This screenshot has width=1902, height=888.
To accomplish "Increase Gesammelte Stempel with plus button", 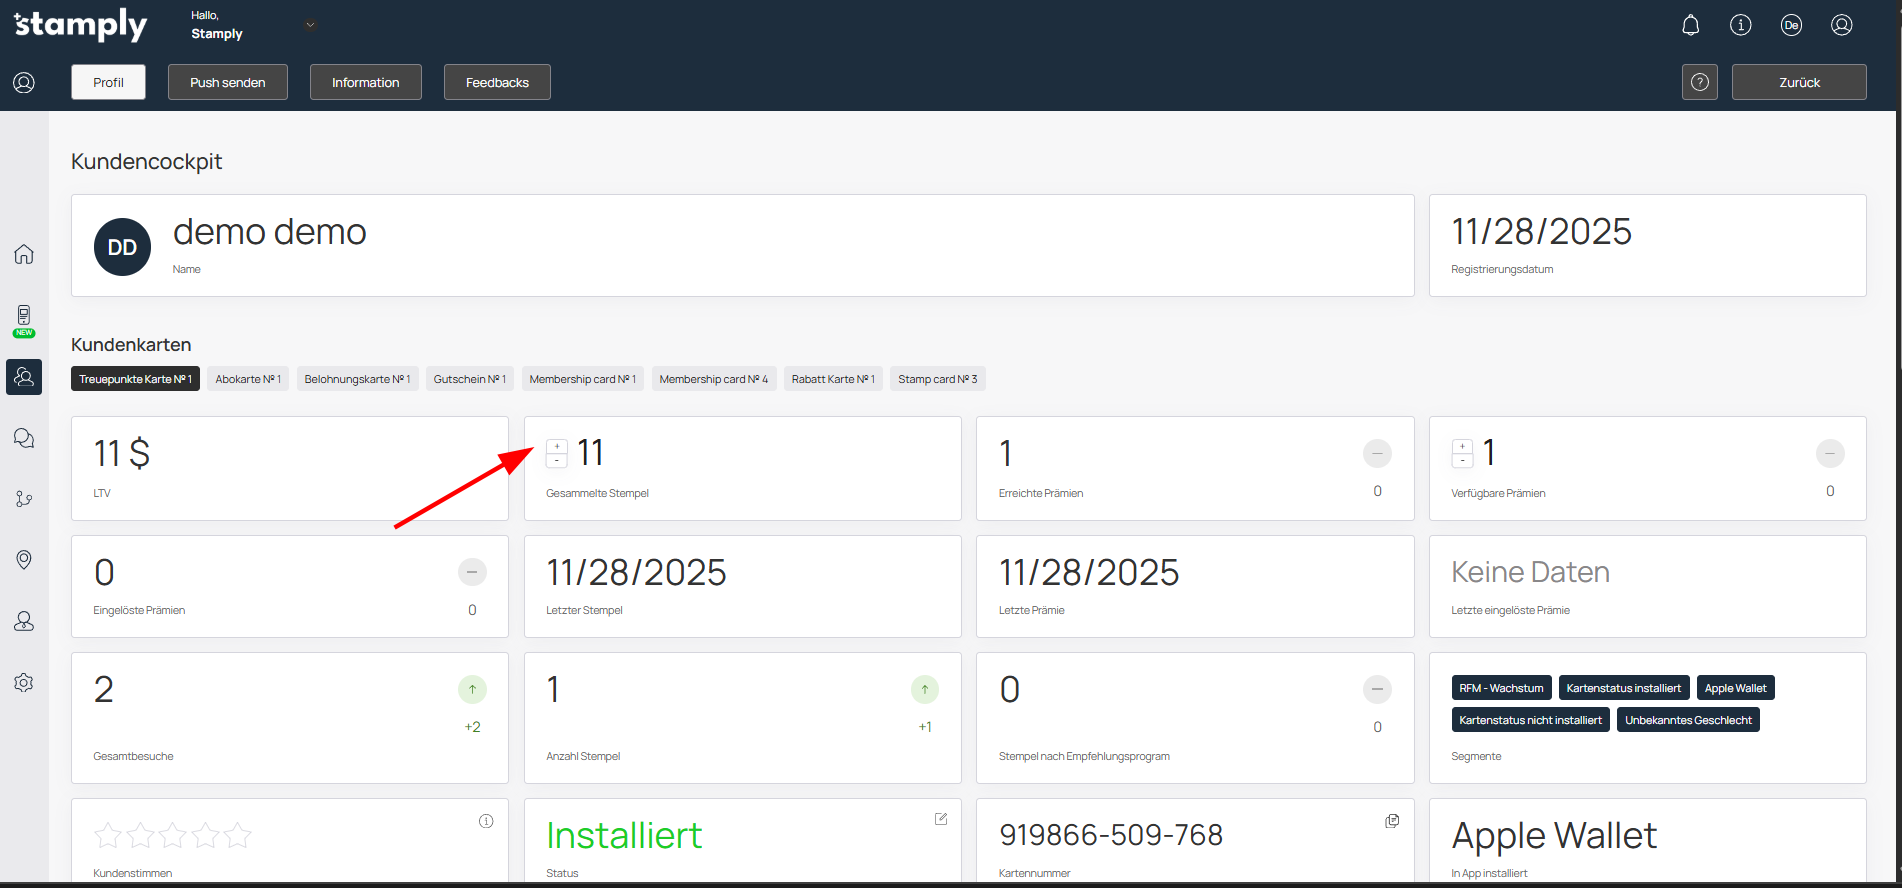I will [x=557, y=446].
